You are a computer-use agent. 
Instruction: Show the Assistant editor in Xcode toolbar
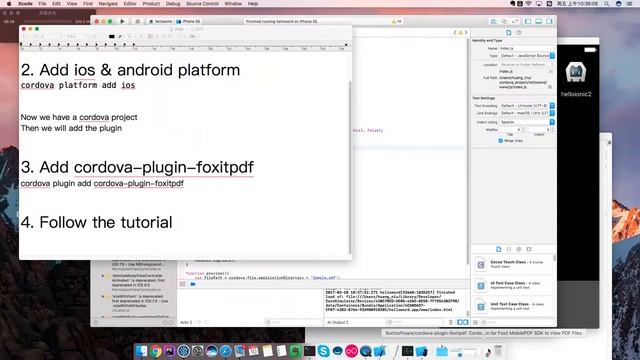[504, 21]
